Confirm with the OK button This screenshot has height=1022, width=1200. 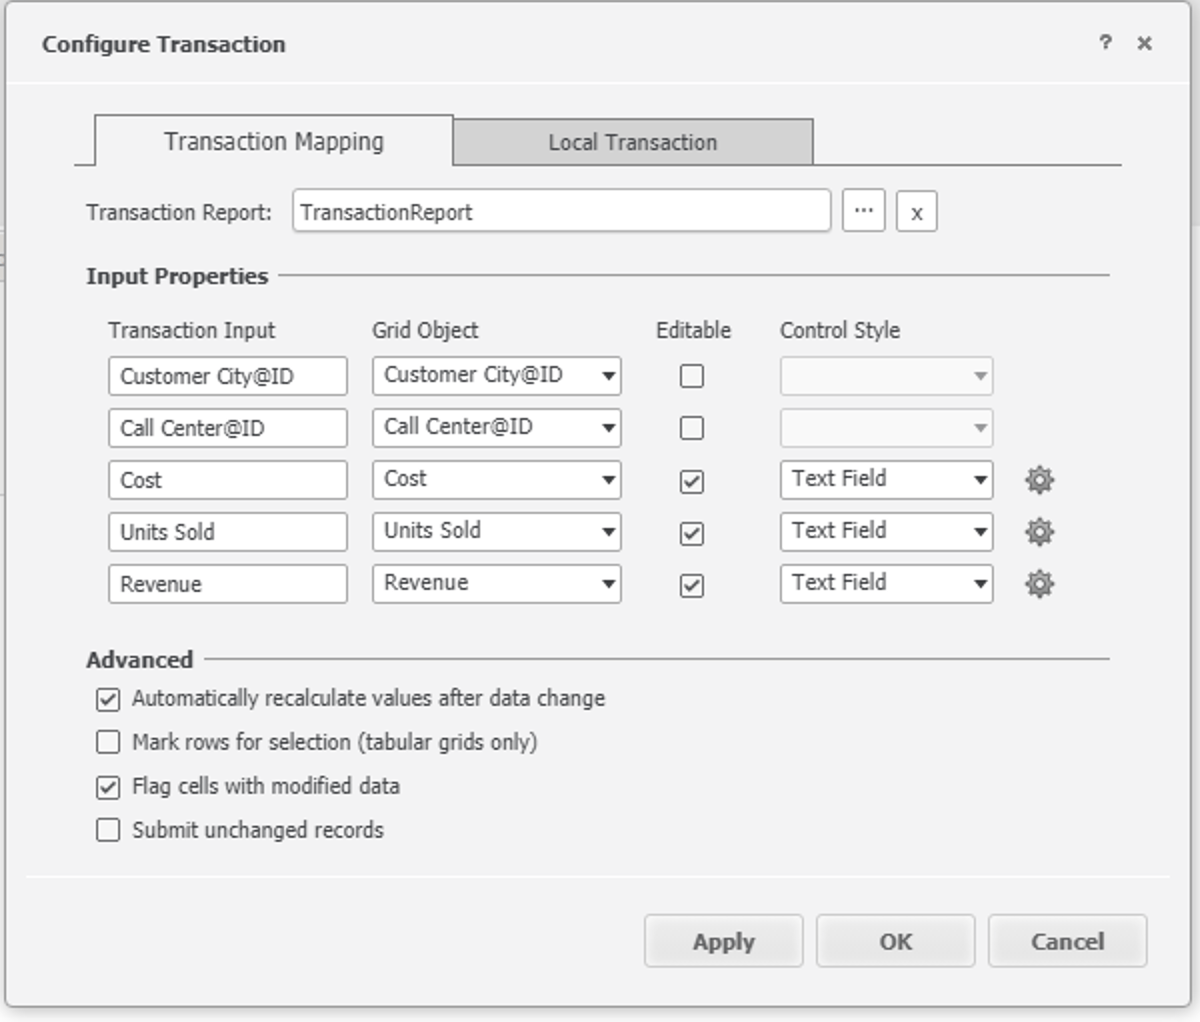pos(896,941)
